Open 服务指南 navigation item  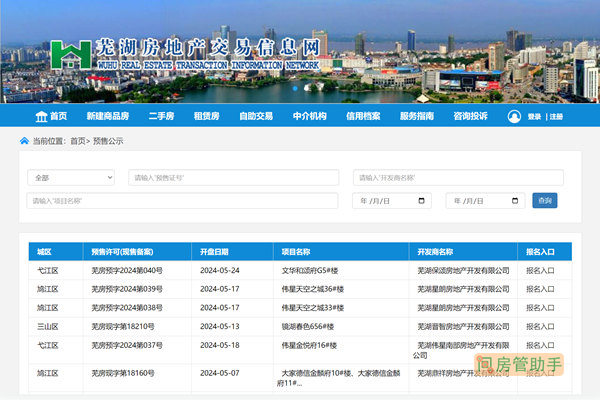click(x=417, y=116)
